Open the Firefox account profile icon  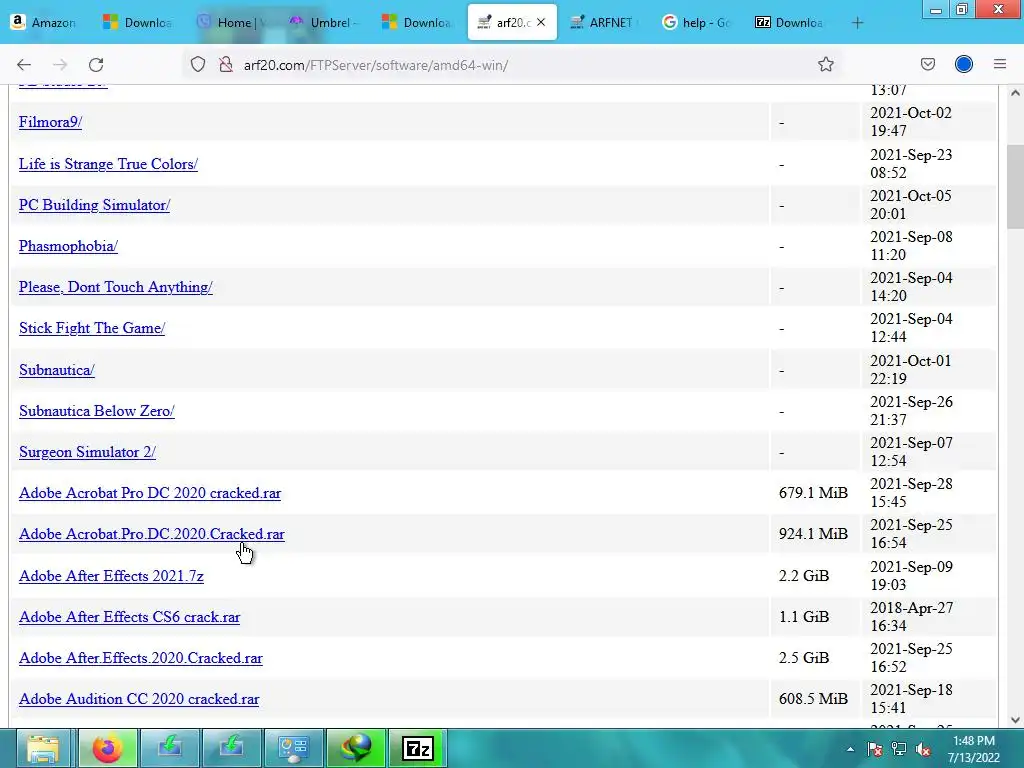point(964,64)
